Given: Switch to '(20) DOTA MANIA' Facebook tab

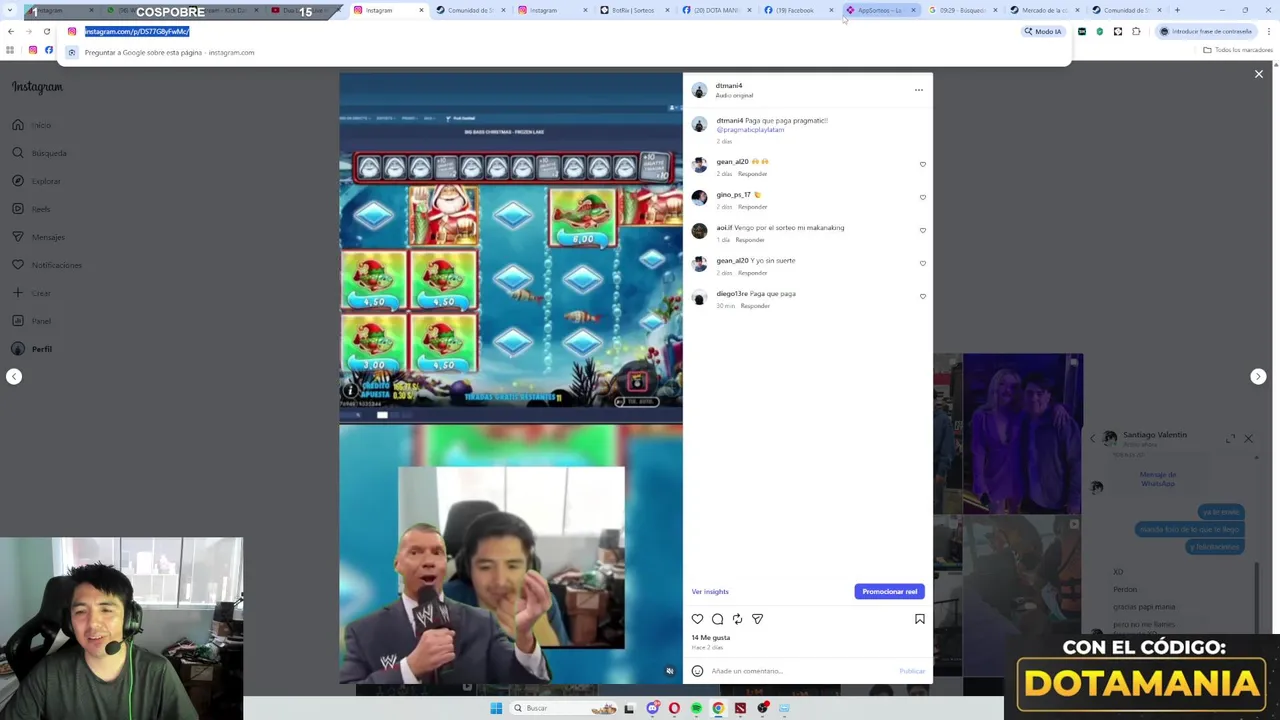Looking at the screenshot, I should 716,10.
